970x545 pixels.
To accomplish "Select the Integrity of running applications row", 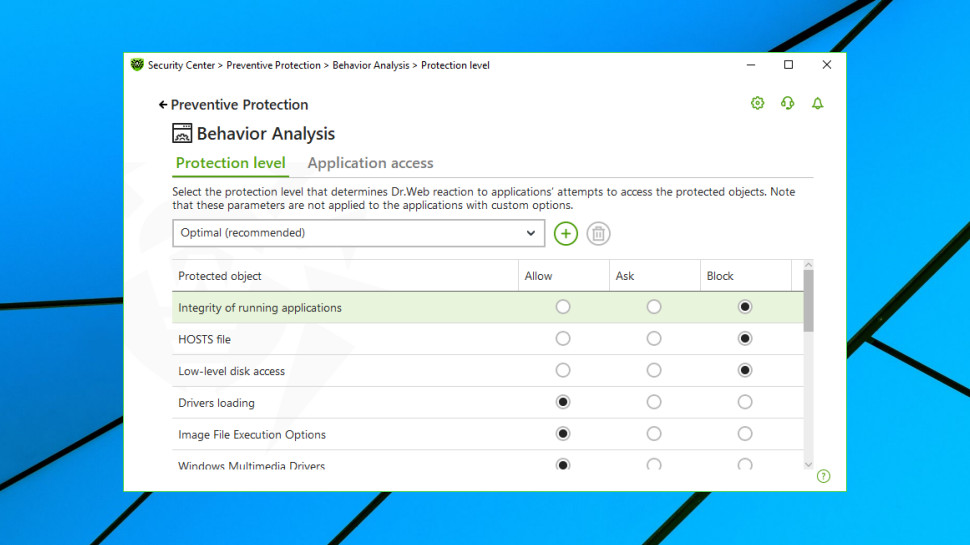I will [x=487, y=307].
